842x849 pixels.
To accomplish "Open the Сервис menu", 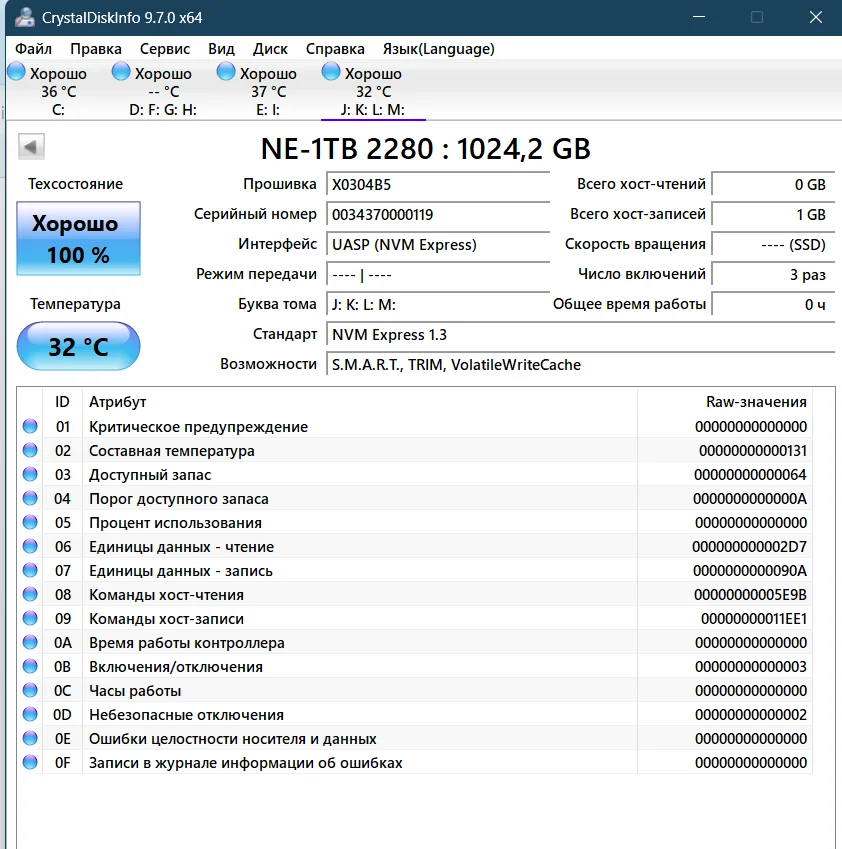I will coord(165,49).
